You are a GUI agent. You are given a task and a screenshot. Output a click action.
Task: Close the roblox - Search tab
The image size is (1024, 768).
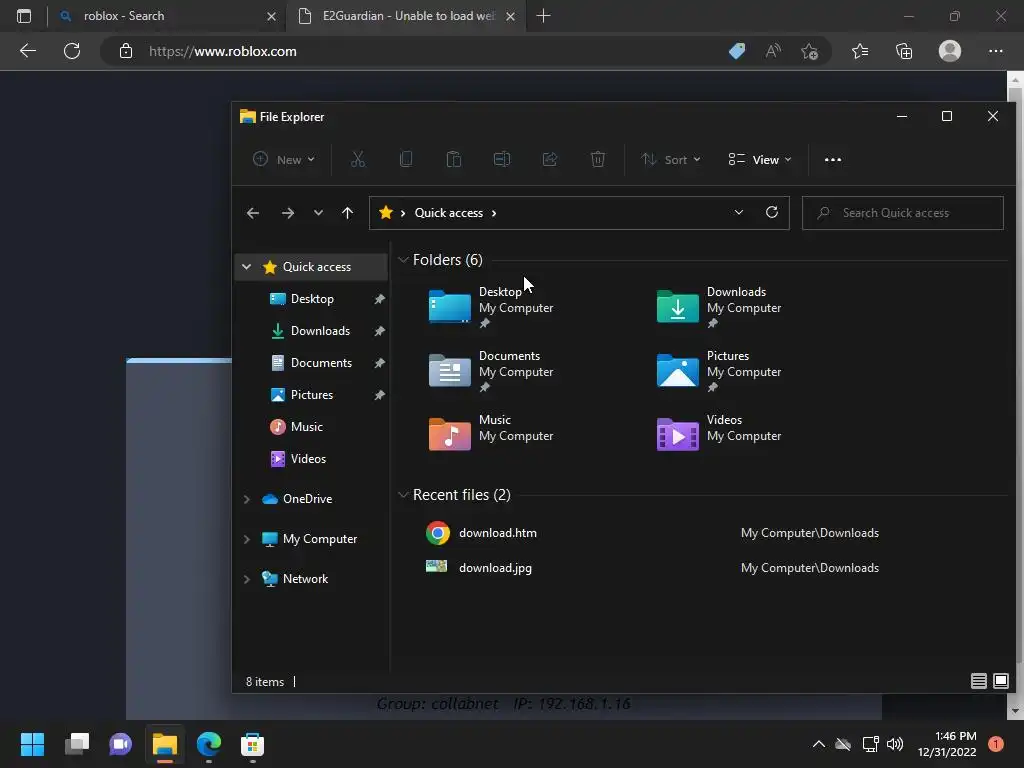[271, 16]
